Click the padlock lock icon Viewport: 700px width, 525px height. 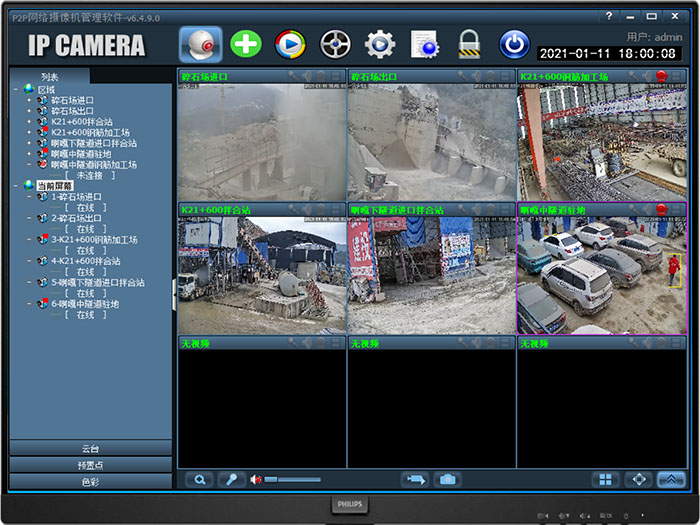tap(469, 44)
